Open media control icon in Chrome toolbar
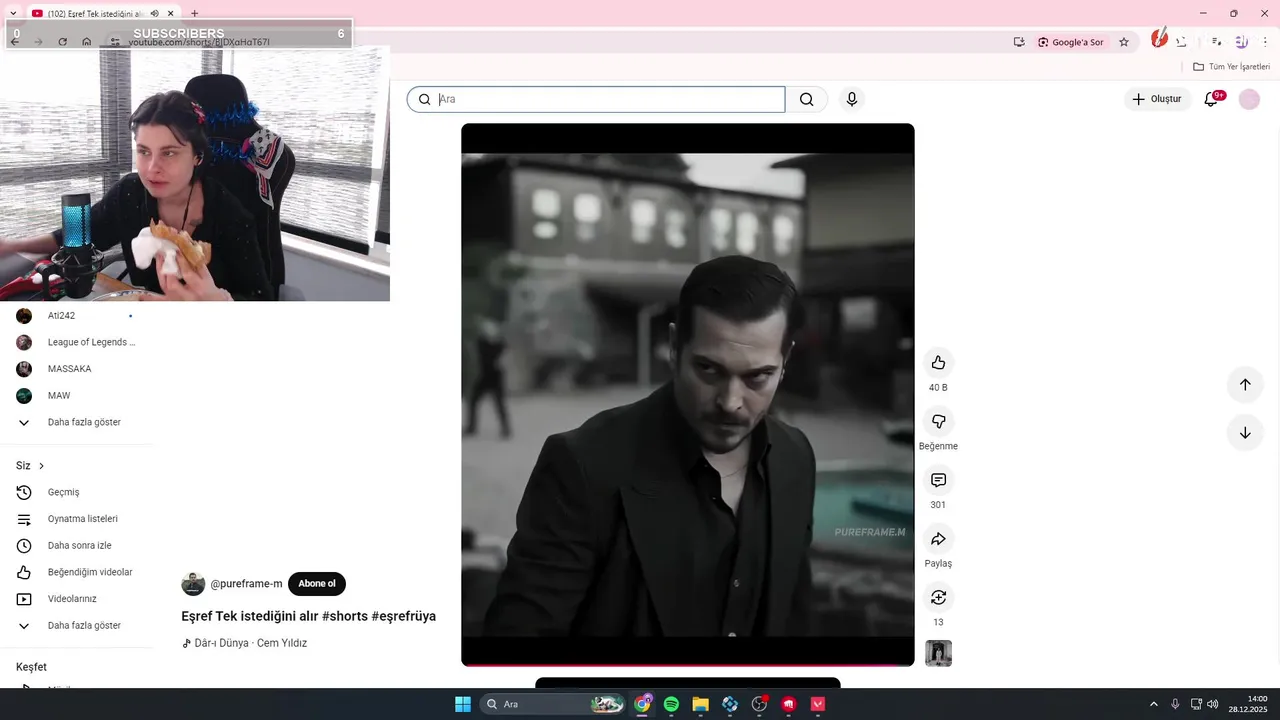 pyautogui.click(x=1216, y=42)
